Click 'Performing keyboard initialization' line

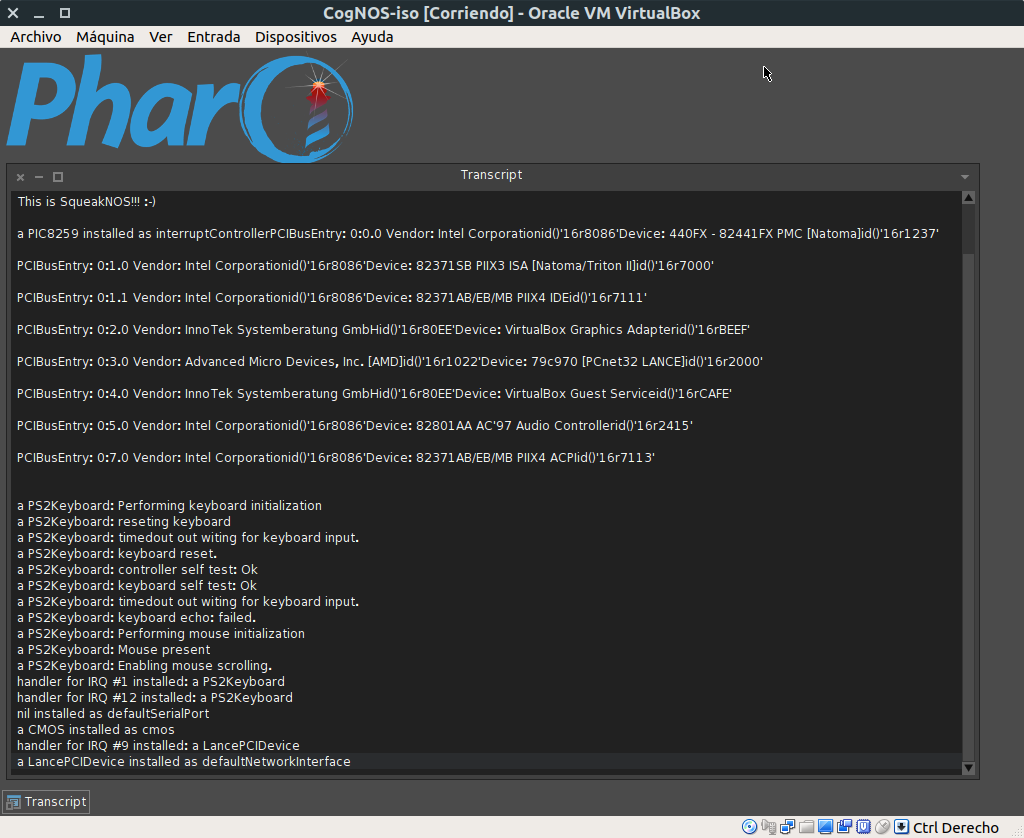pyautogui.click(x=169, y=506)
